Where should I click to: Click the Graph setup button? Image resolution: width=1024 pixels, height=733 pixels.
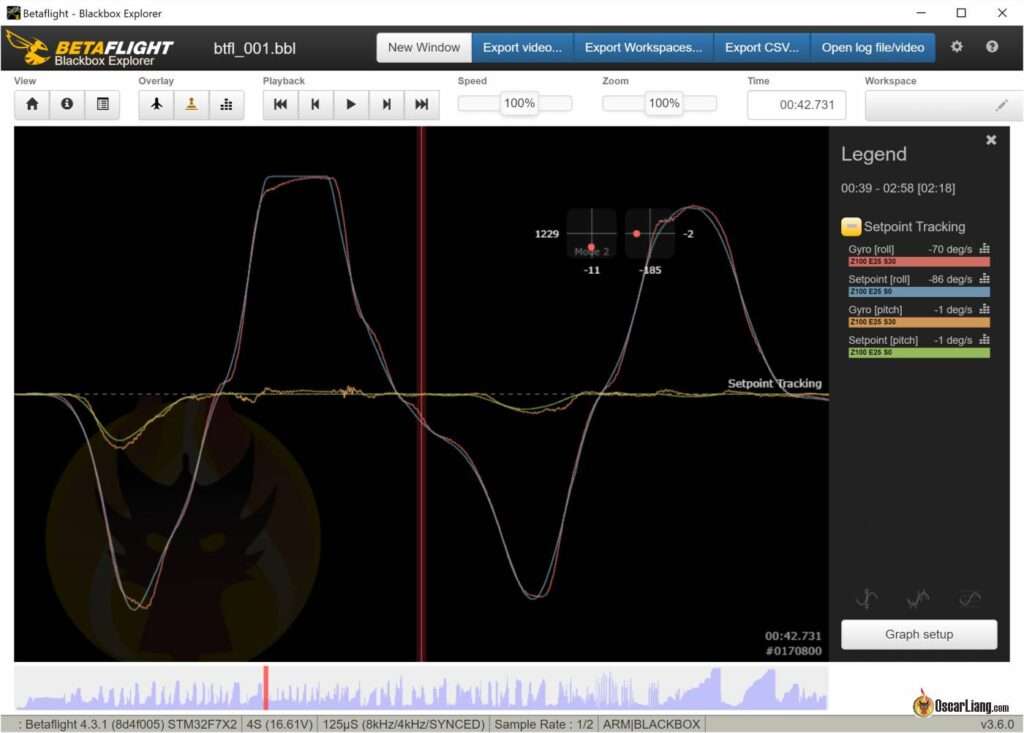coord(919,634)
